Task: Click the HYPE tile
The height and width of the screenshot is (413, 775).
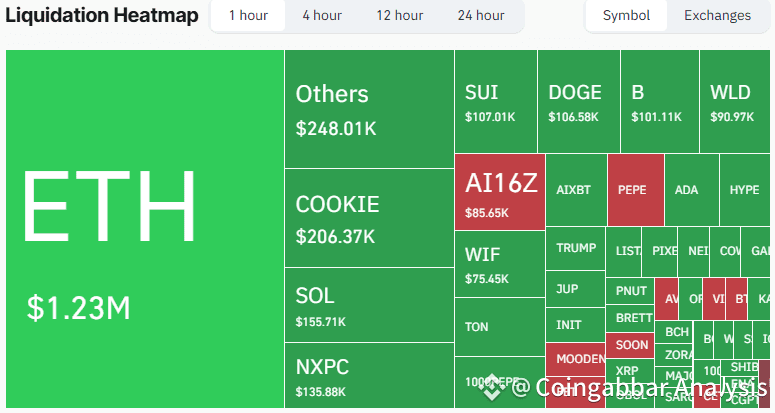Action: tap(746, 189)
